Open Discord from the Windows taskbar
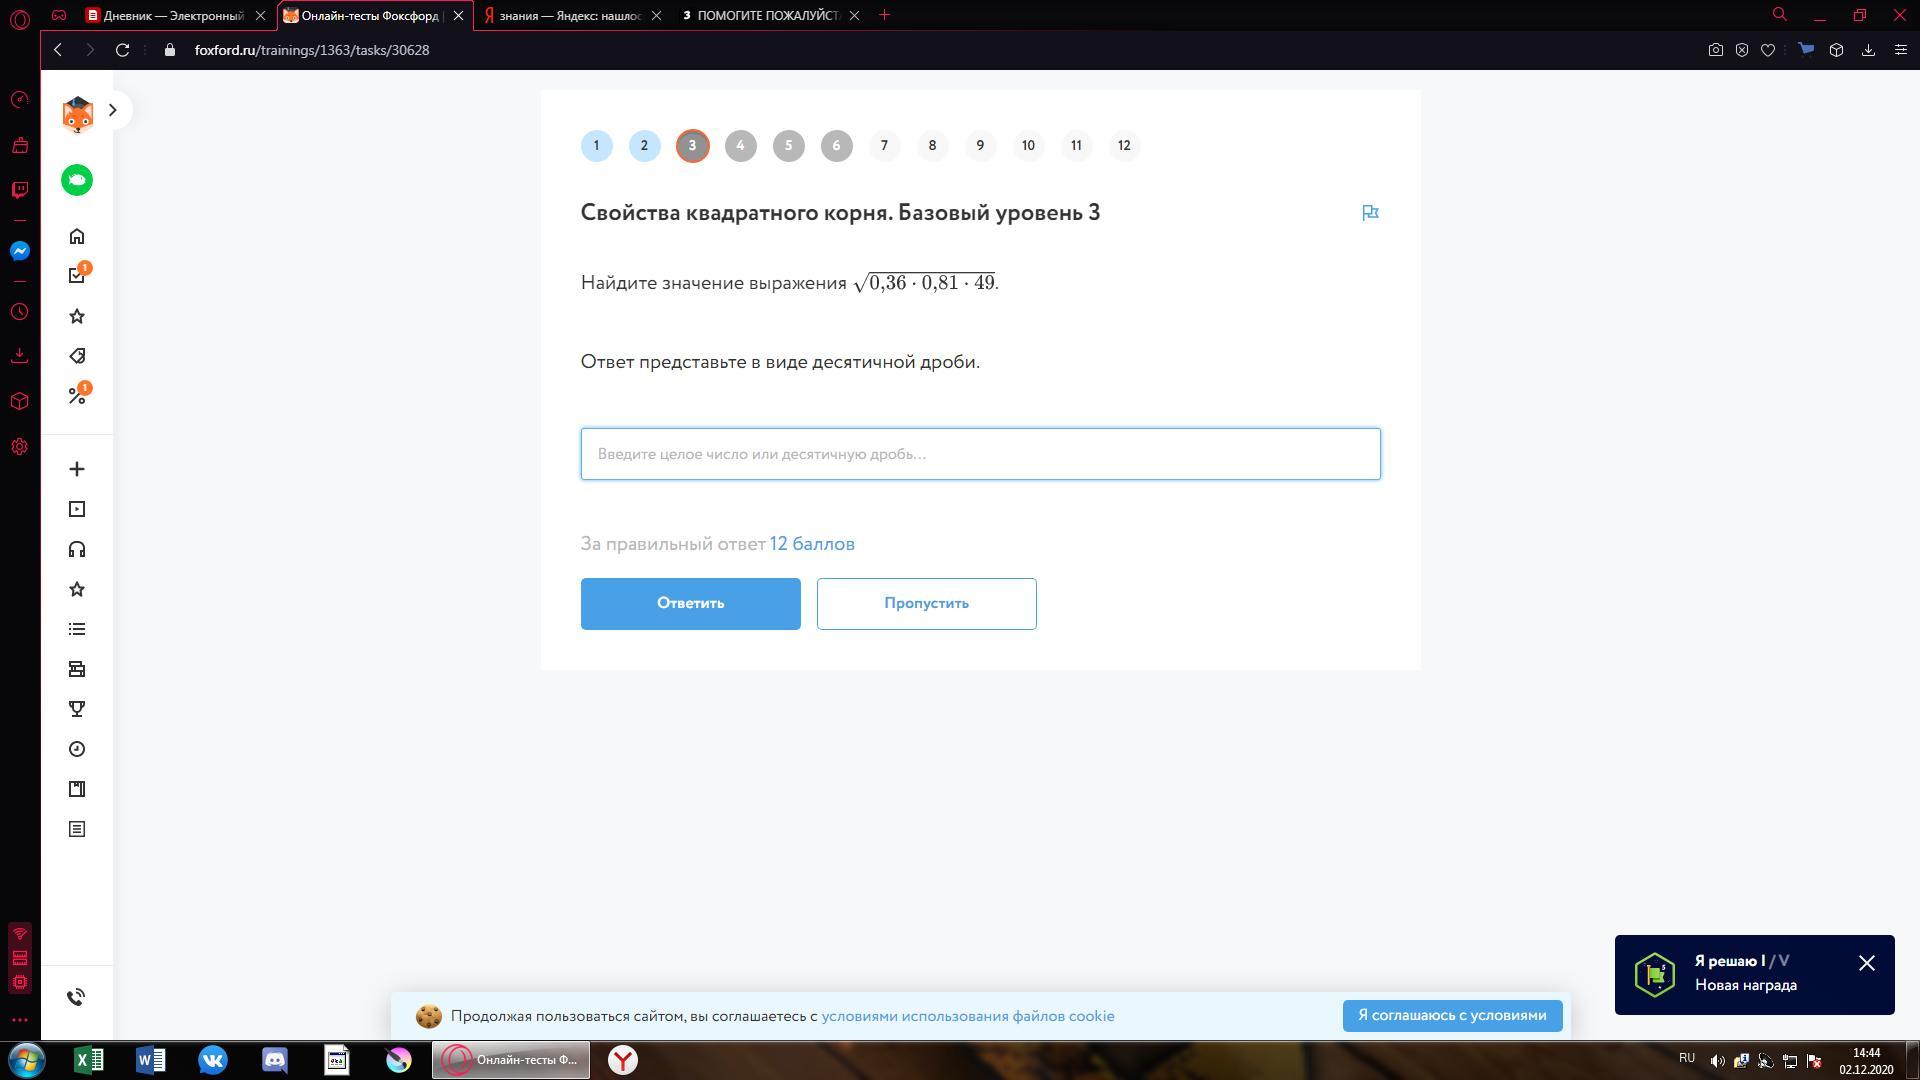1920x1080 pixels. point(275,1060)
